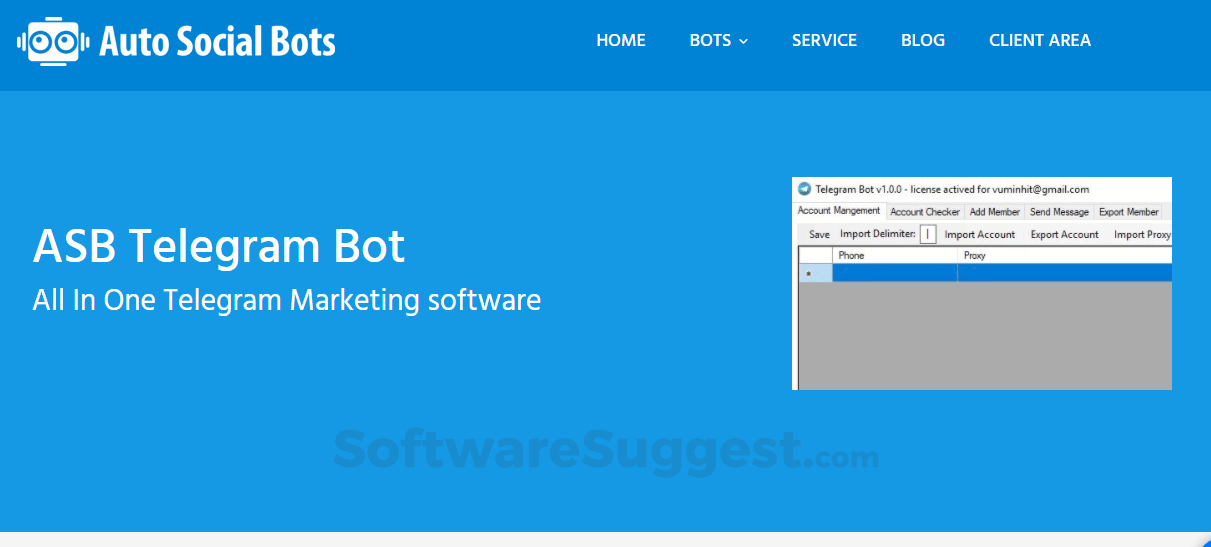Click the Export Account button
Image resolution: width=1211 pixels, height=547 pixels.
point(1065,234)
